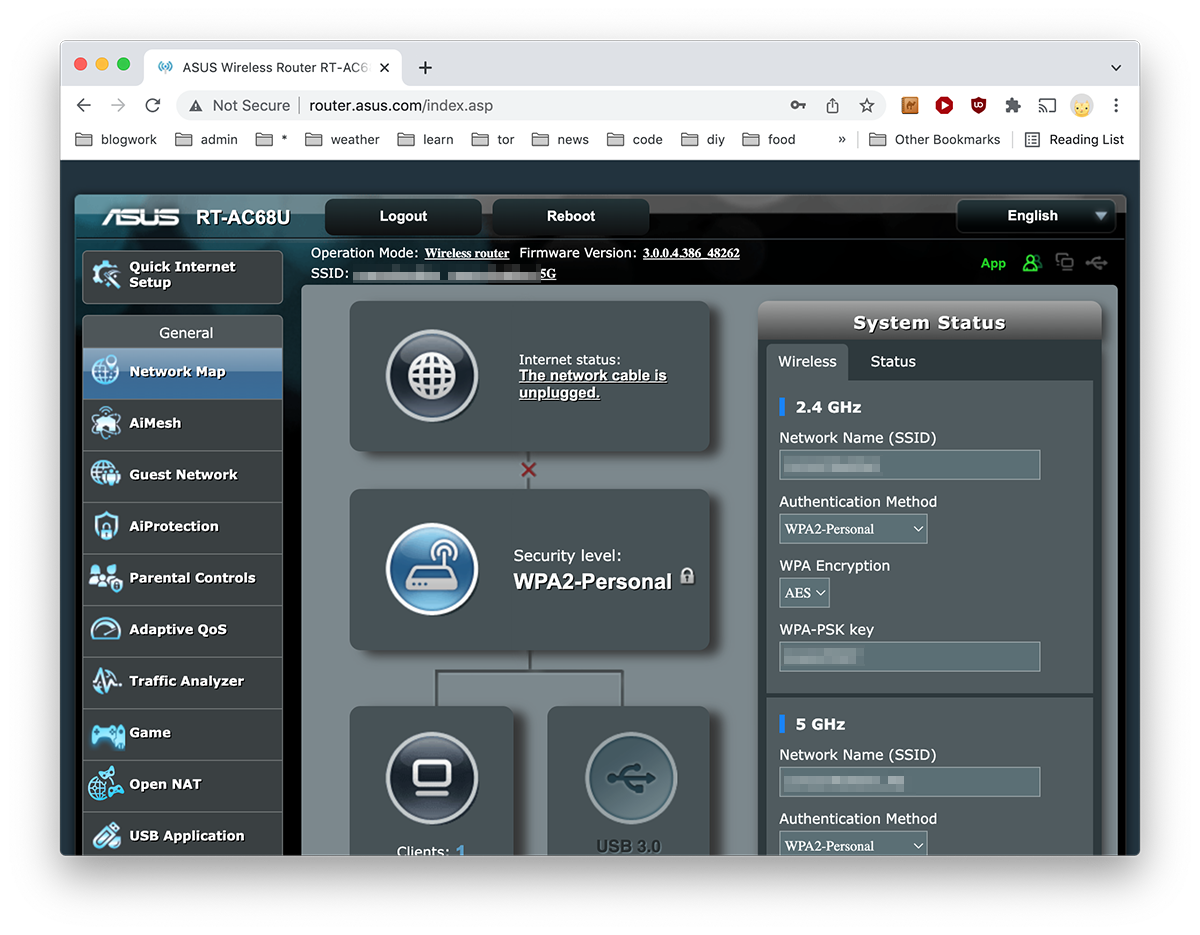Open the firmware version link
Viewport: 1200px width, 935px height.
pyautogui.click(x=691, y=253)
